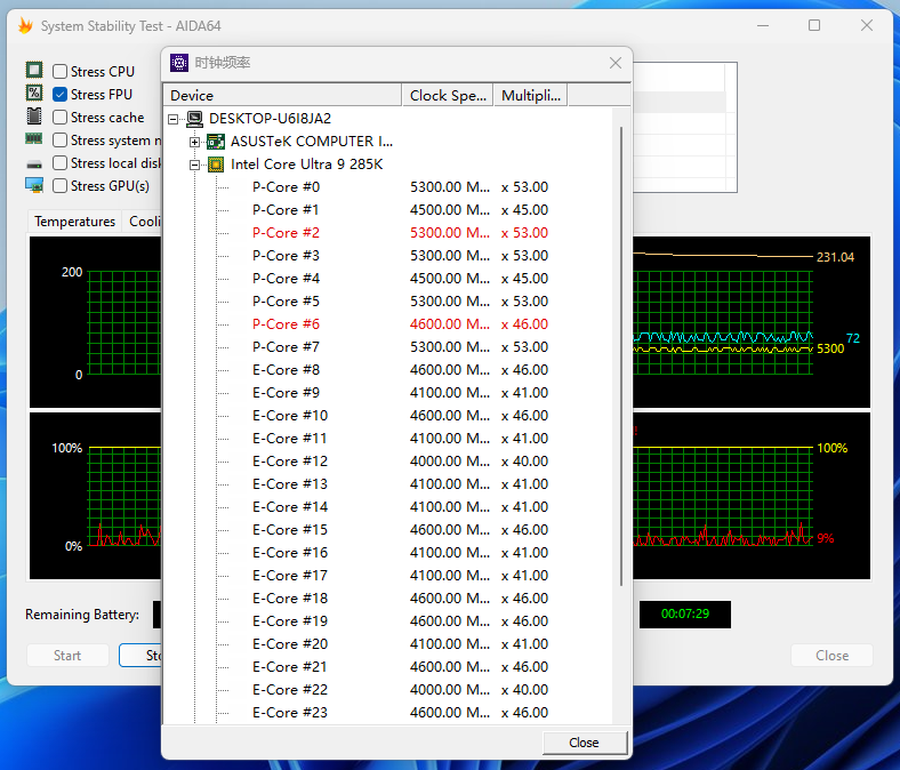The image size is (900, 770).
Task: Click the DESKTOP-U6I8JA2 label
Action: click(270, 119)
